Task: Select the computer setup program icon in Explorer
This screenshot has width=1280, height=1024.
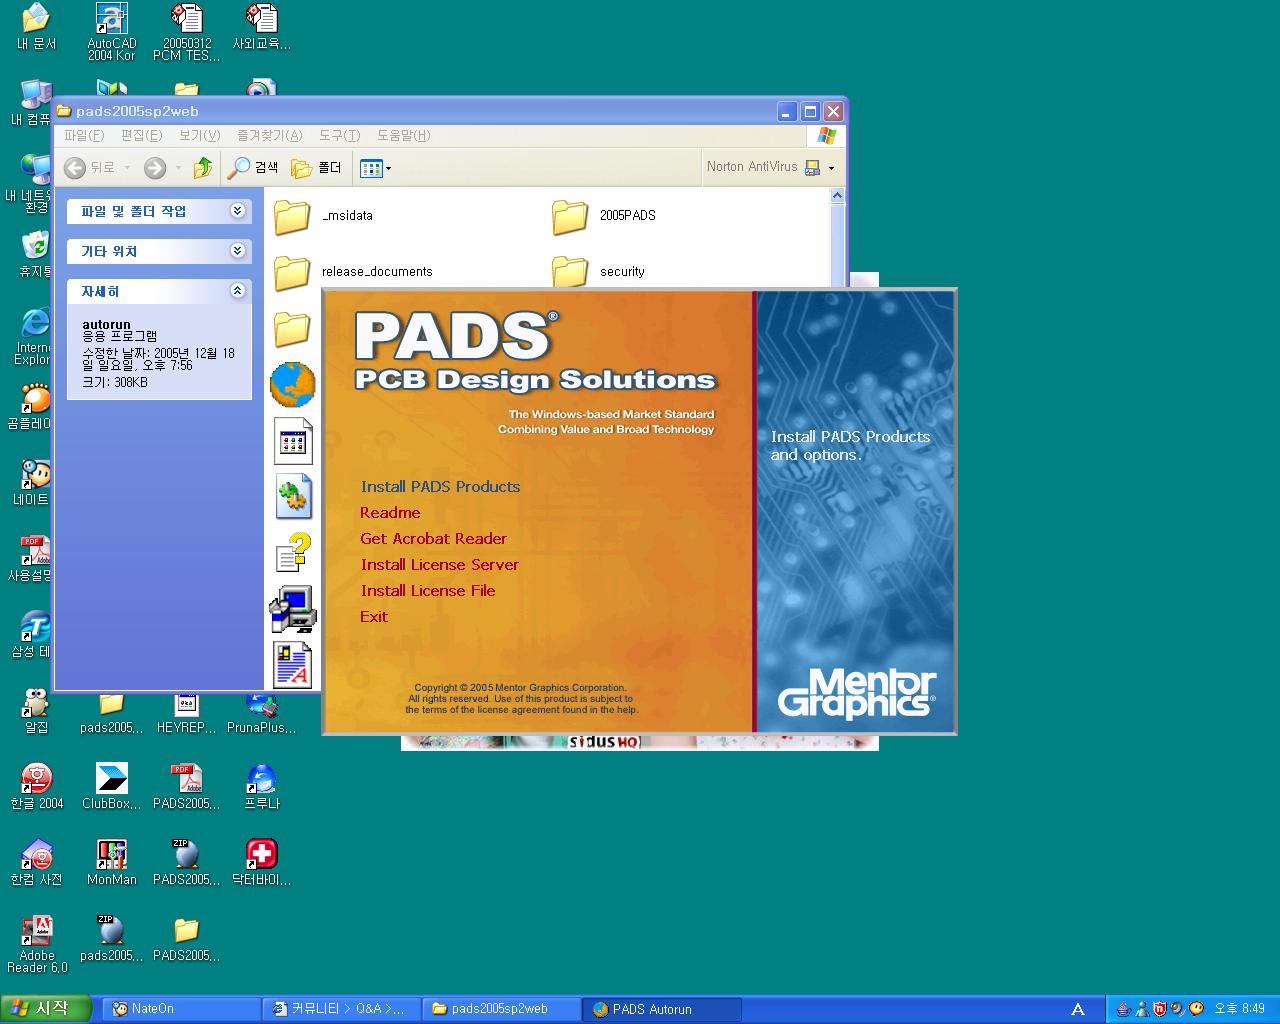Action: coord(293,608)
